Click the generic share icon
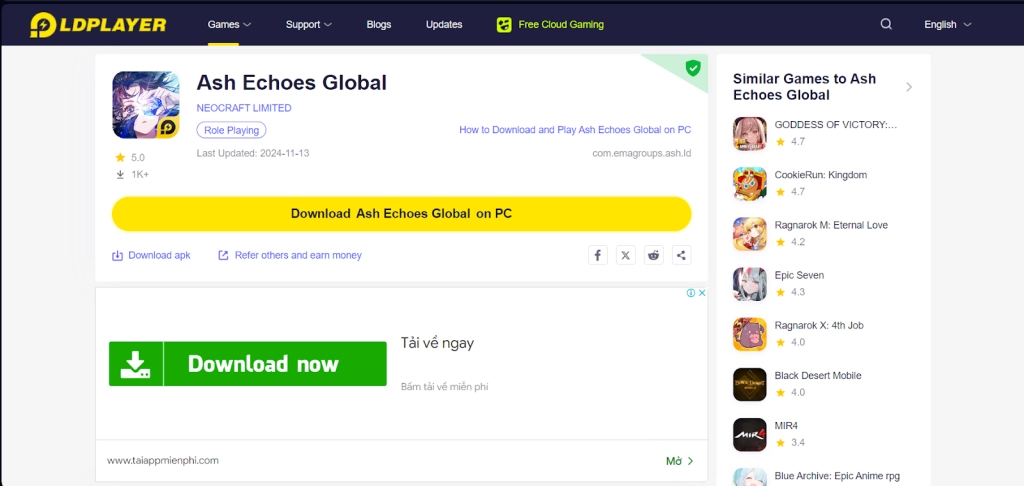This screenshot has height=486, width=1024. 681,255
